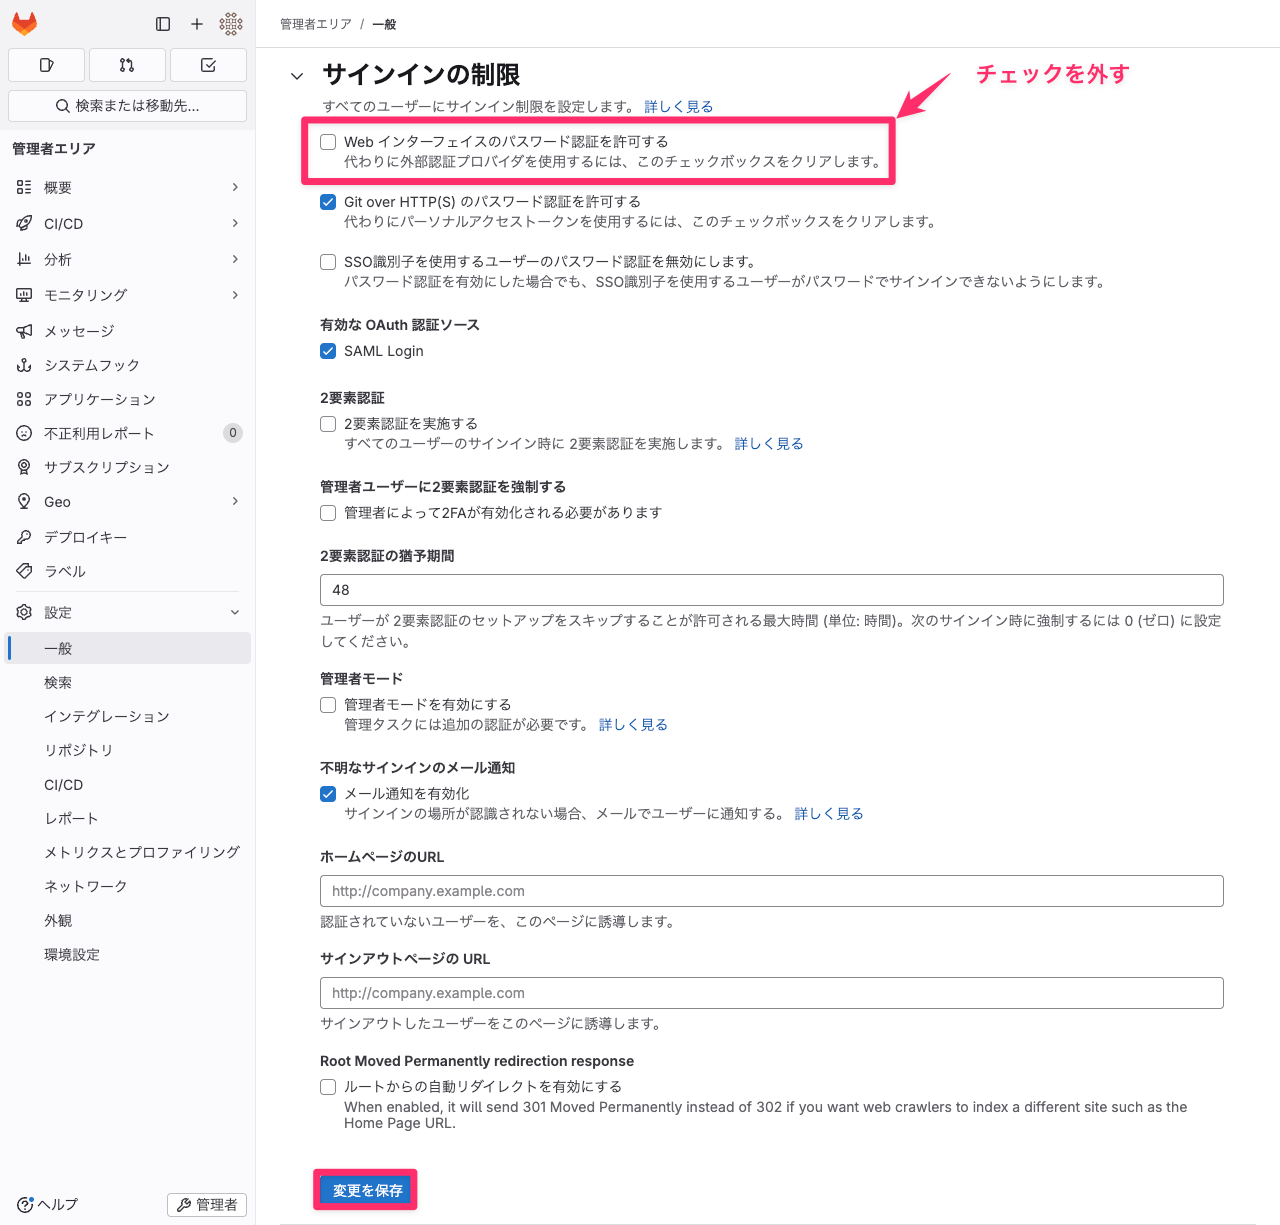Open レポート settings item
Viewport: 1280px width, 1225px height.
[128, 818]
